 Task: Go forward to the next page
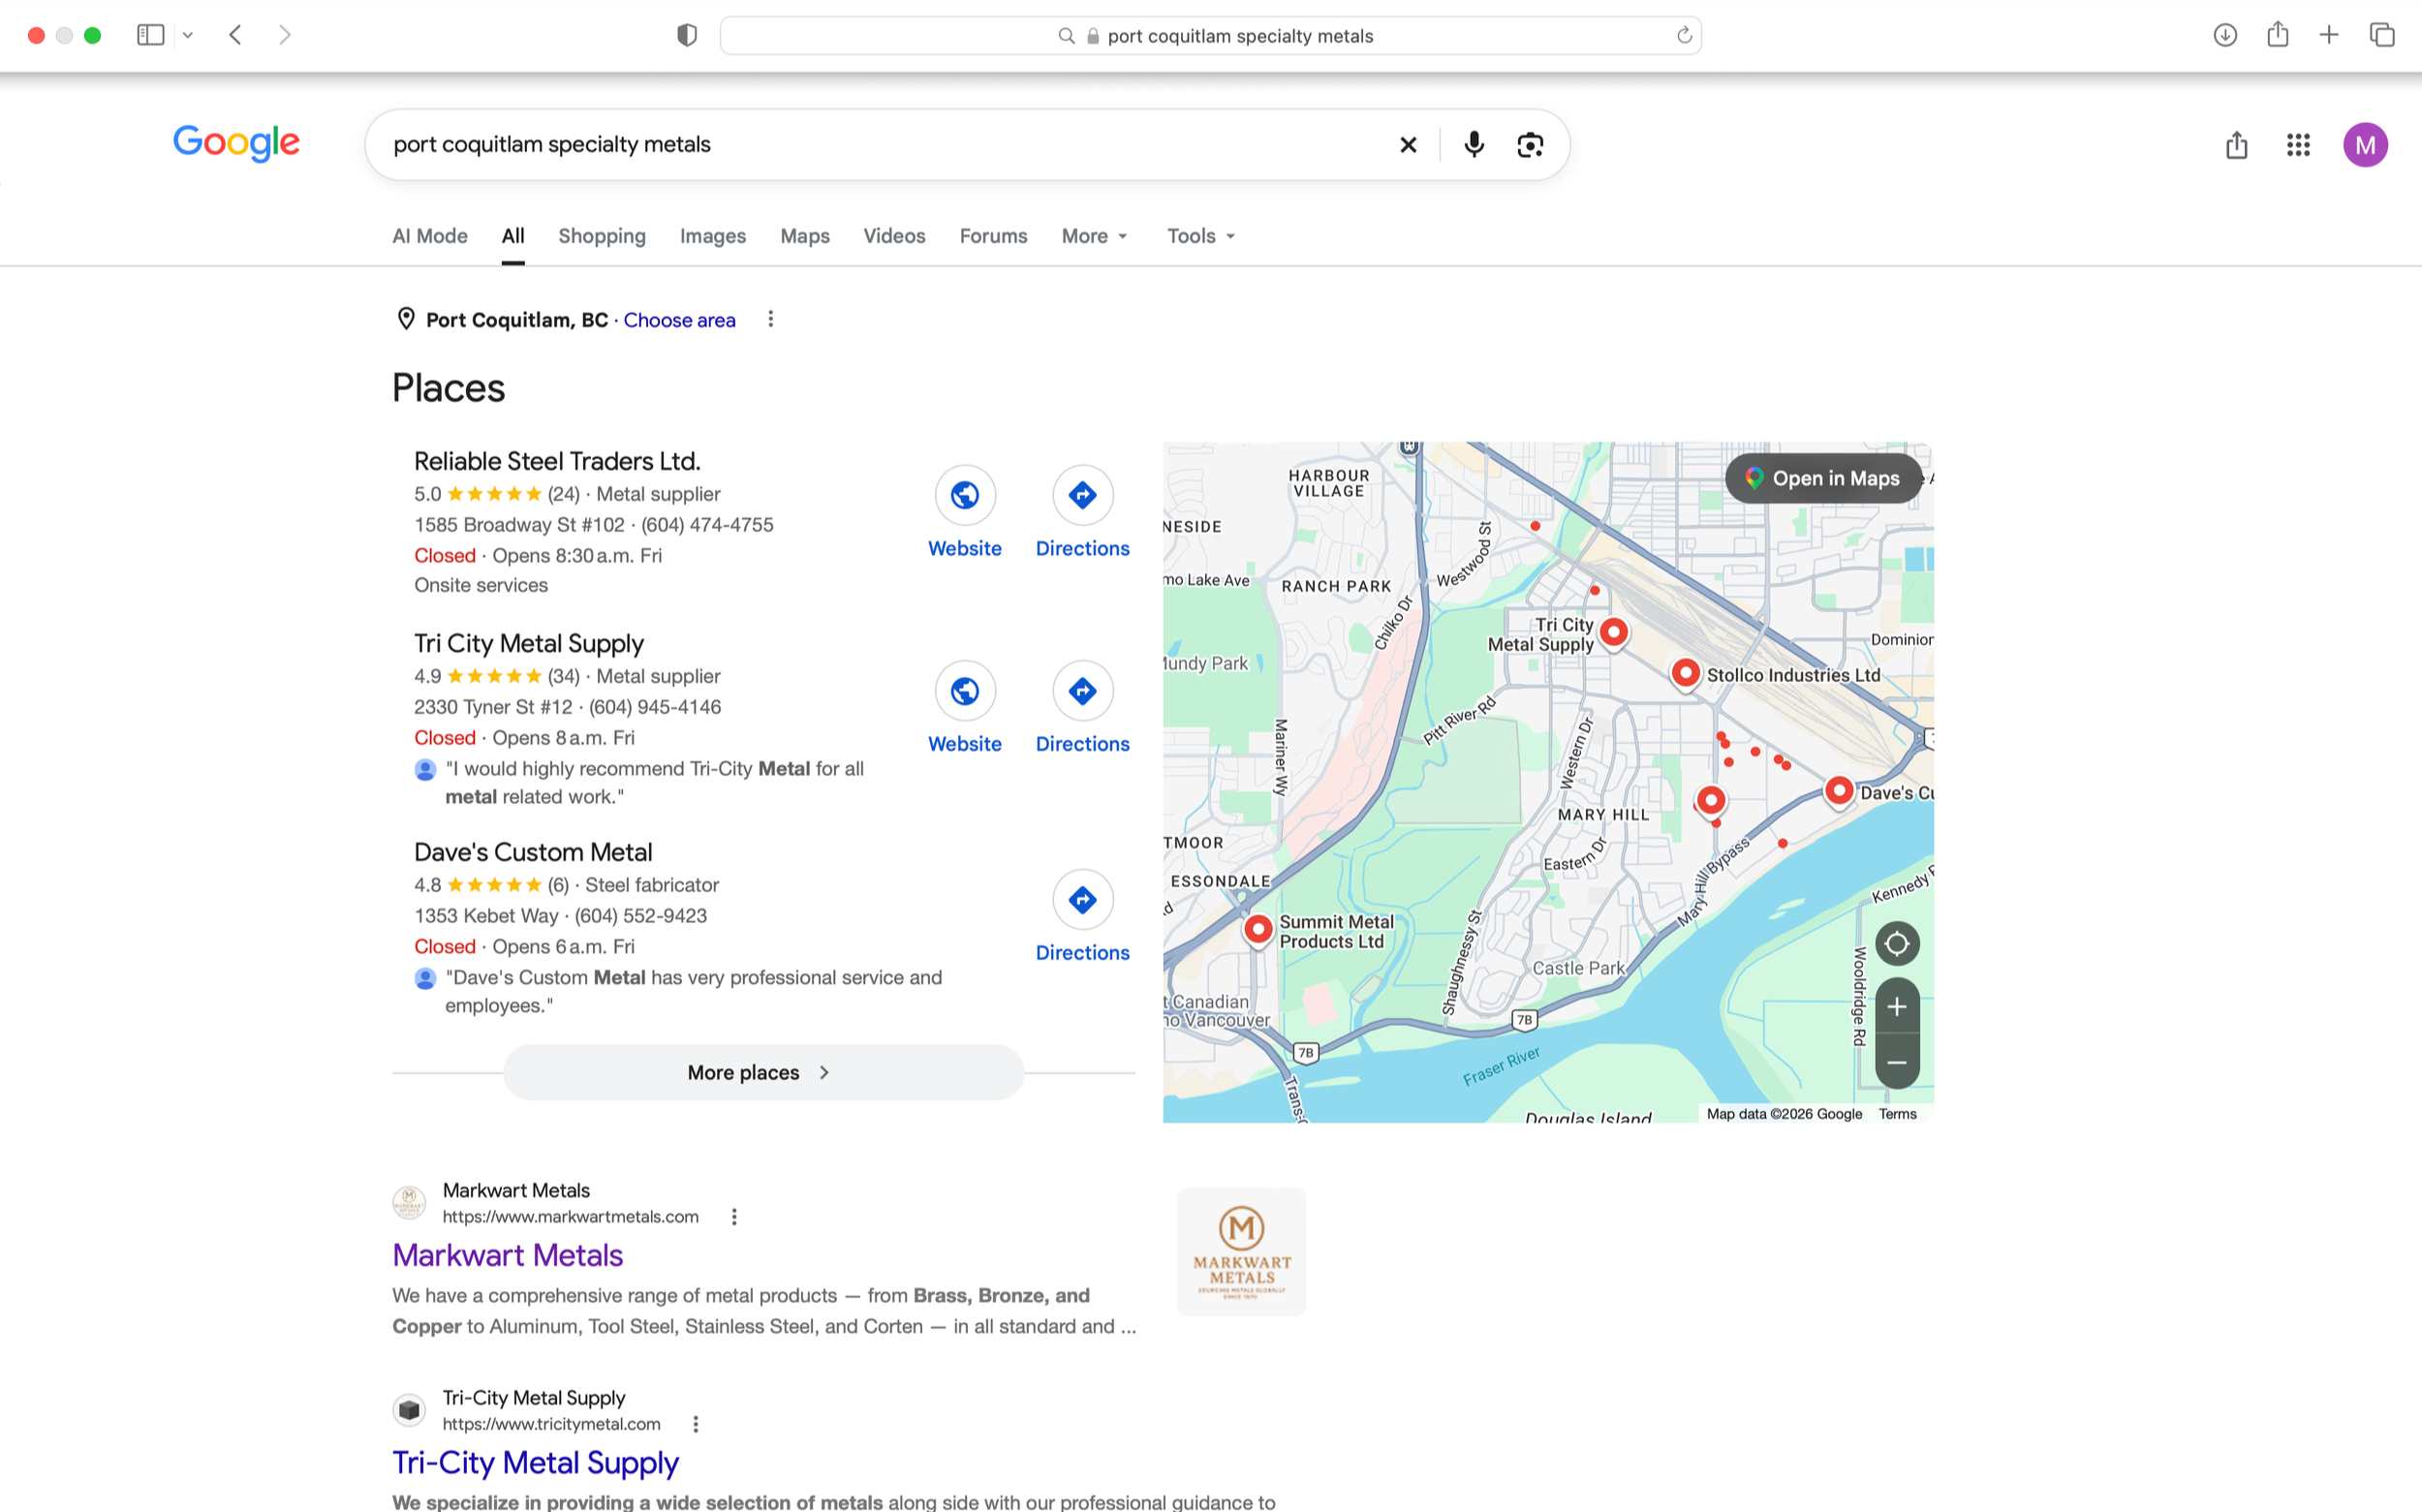coord(285,35)
